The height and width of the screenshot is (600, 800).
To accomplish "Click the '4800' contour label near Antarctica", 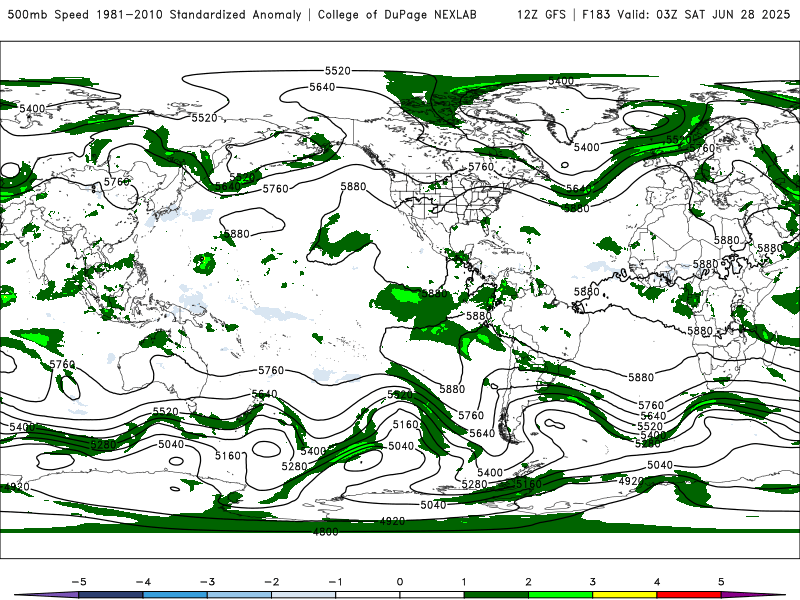I will point(326,532).
